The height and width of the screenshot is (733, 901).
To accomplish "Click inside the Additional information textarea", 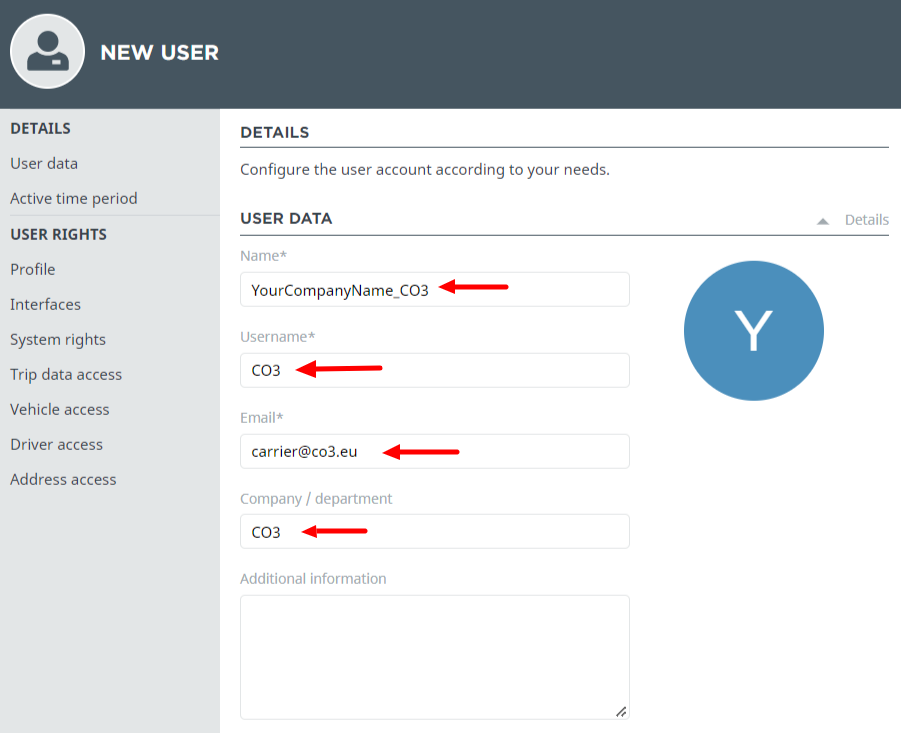I will point(434,657).
